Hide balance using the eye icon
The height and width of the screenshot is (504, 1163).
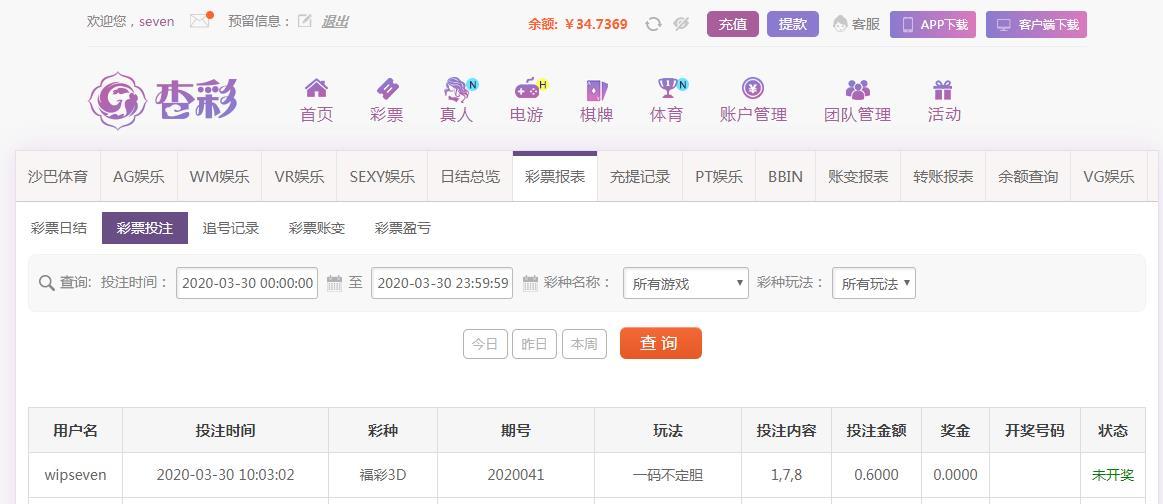pos(681,24)
